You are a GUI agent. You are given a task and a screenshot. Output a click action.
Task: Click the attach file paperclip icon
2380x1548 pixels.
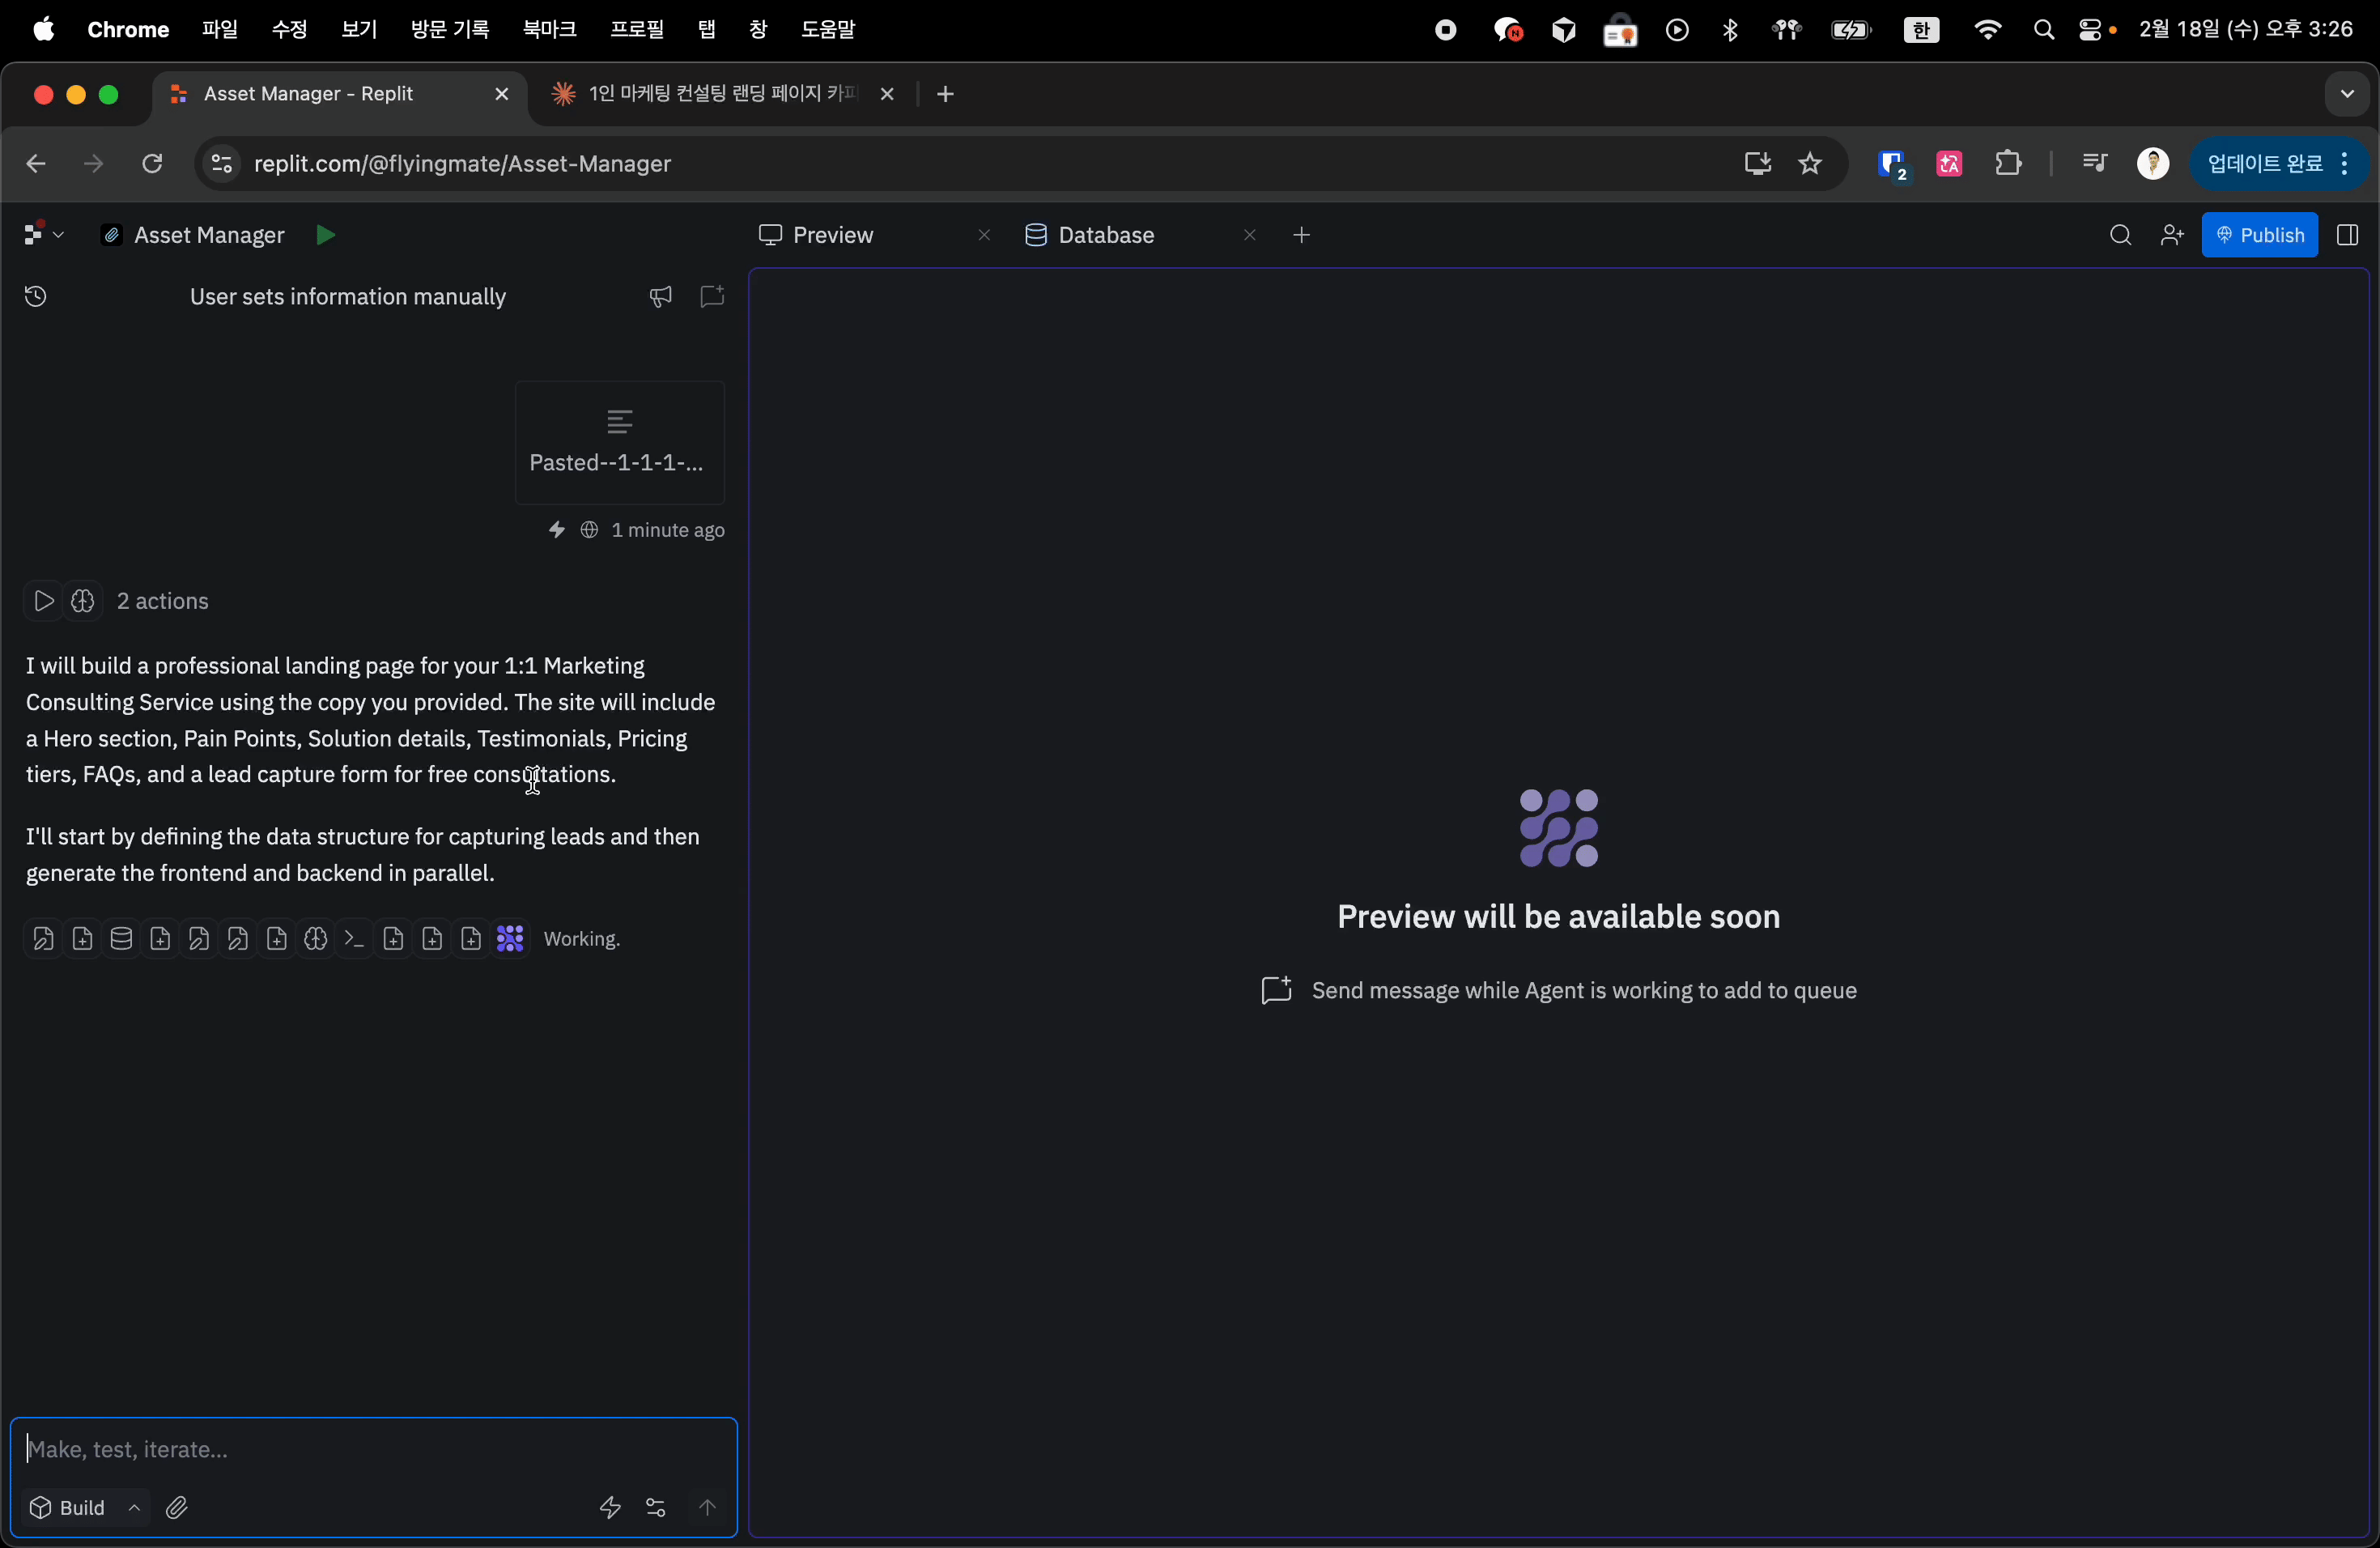click(x=177, y=1507)
